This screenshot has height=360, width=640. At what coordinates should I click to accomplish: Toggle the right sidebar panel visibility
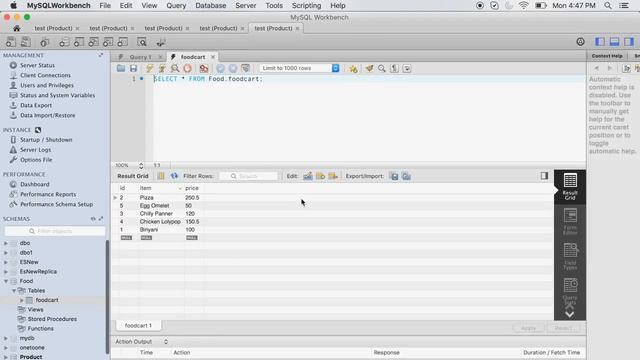(x=629, y=42)
